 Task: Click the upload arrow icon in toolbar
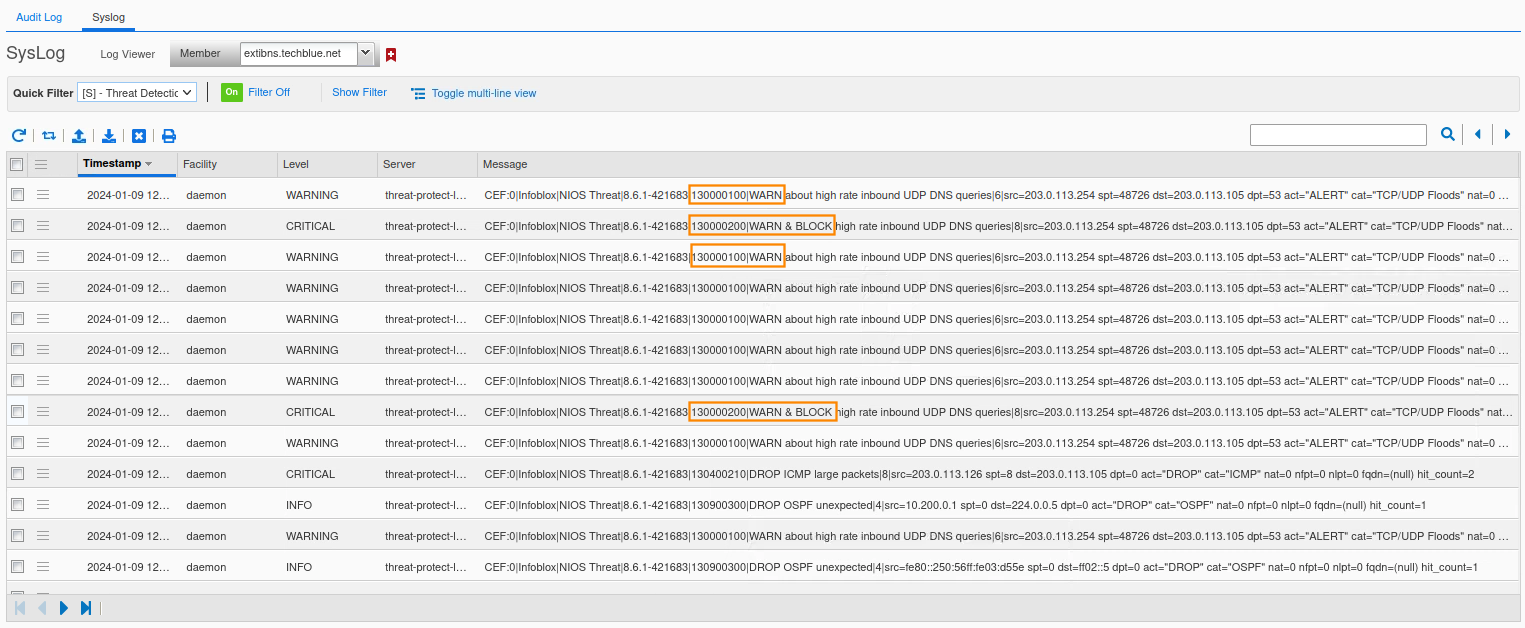(79, 135)
